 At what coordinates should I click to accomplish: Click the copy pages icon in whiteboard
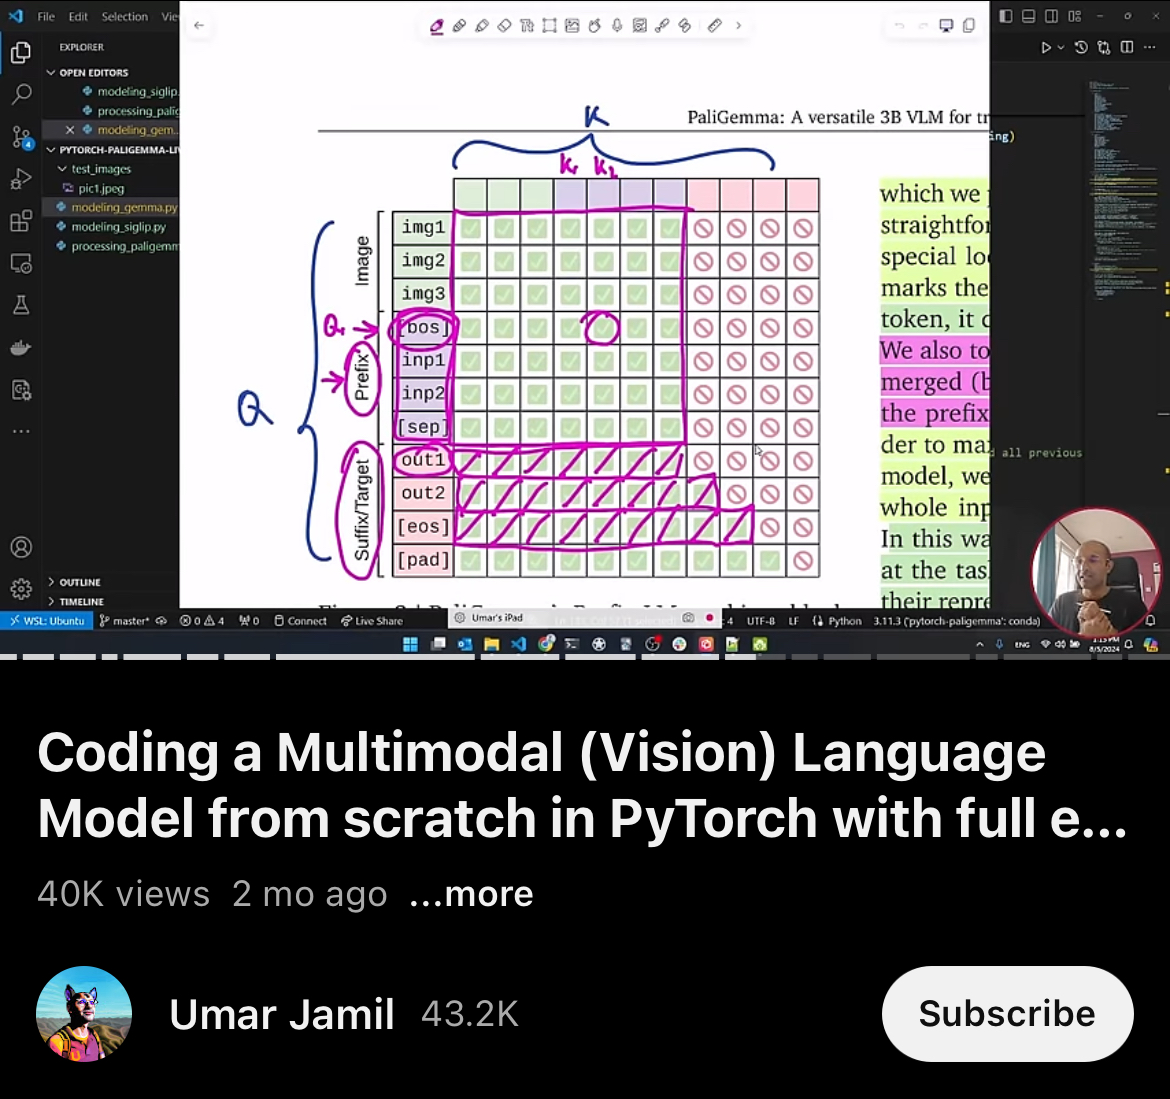click(x=969, y=26)
